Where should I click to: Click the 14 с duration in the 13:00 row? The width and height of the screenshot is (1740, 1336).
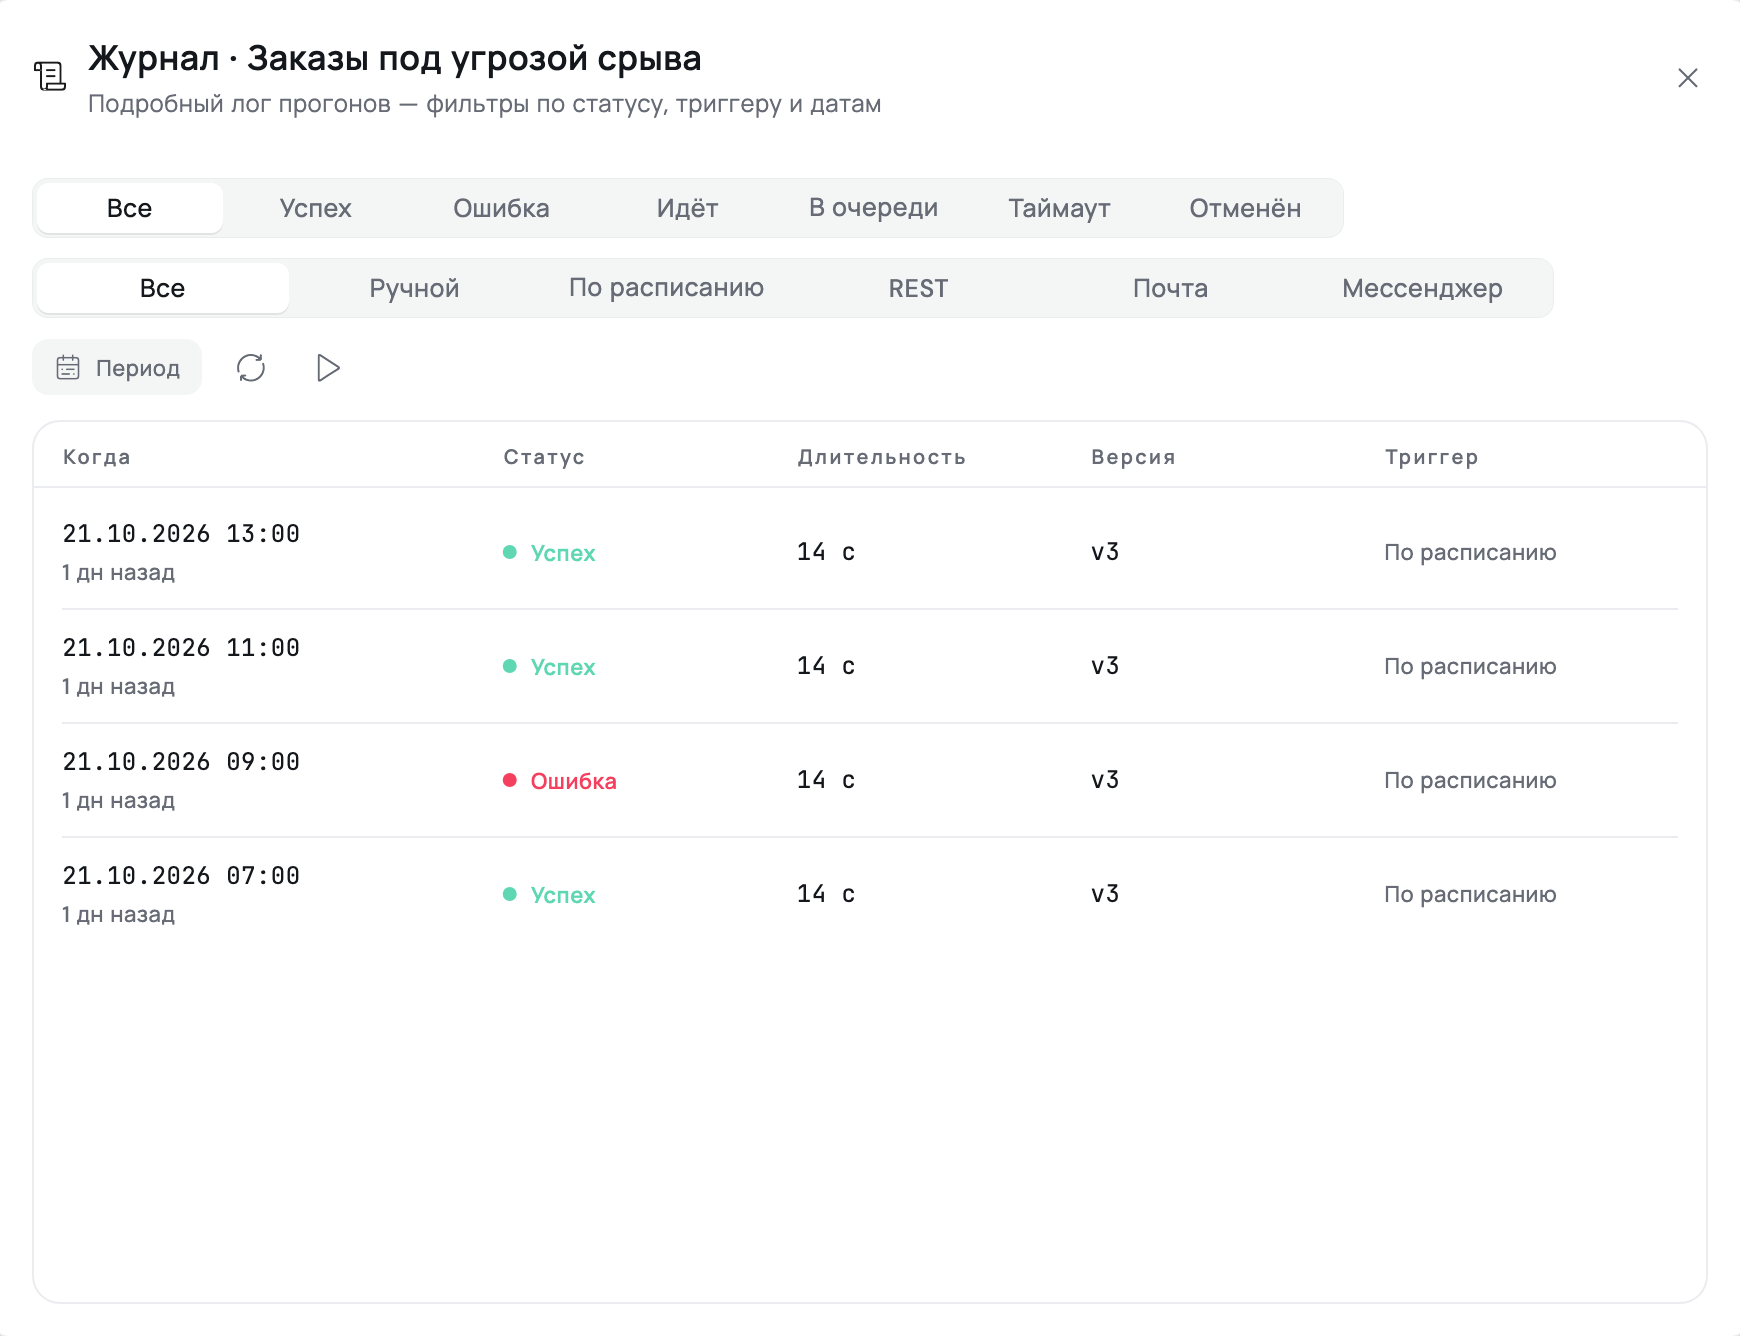826,552
